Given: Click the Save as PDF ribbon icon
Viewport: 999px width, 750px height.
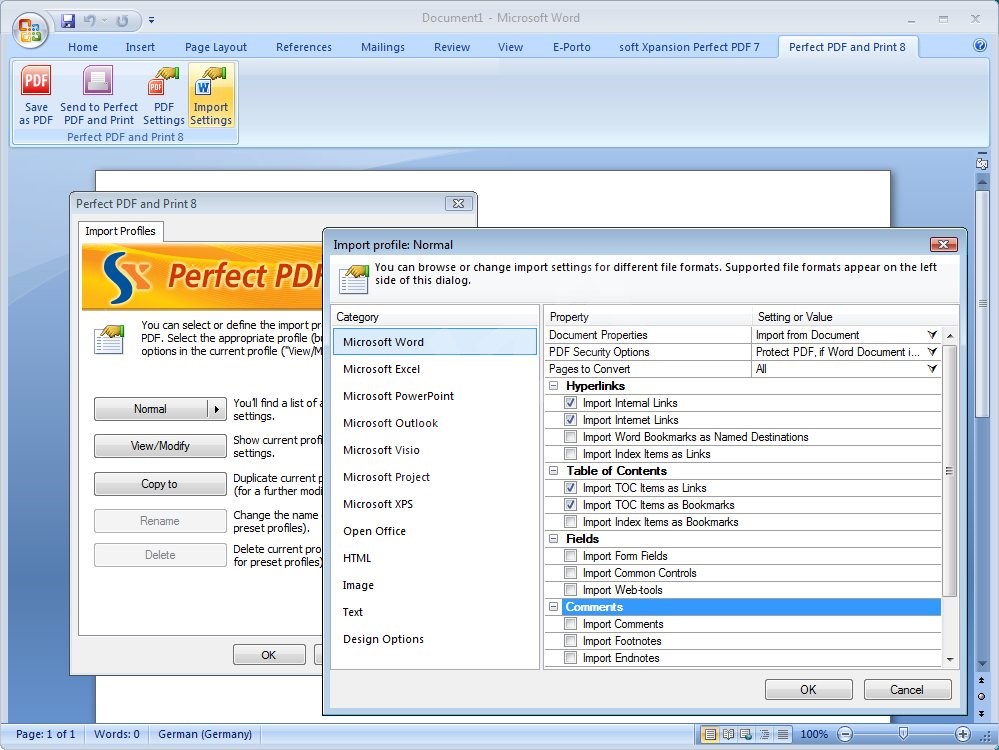Looking at the screenshot, I should pos(36,96).
